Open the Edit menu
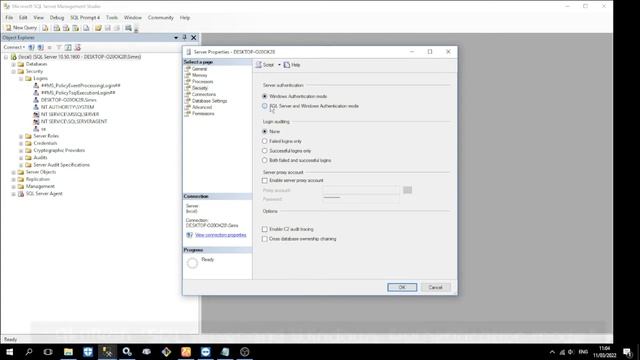This screenshot has width=640, height=360. point(23,18)
